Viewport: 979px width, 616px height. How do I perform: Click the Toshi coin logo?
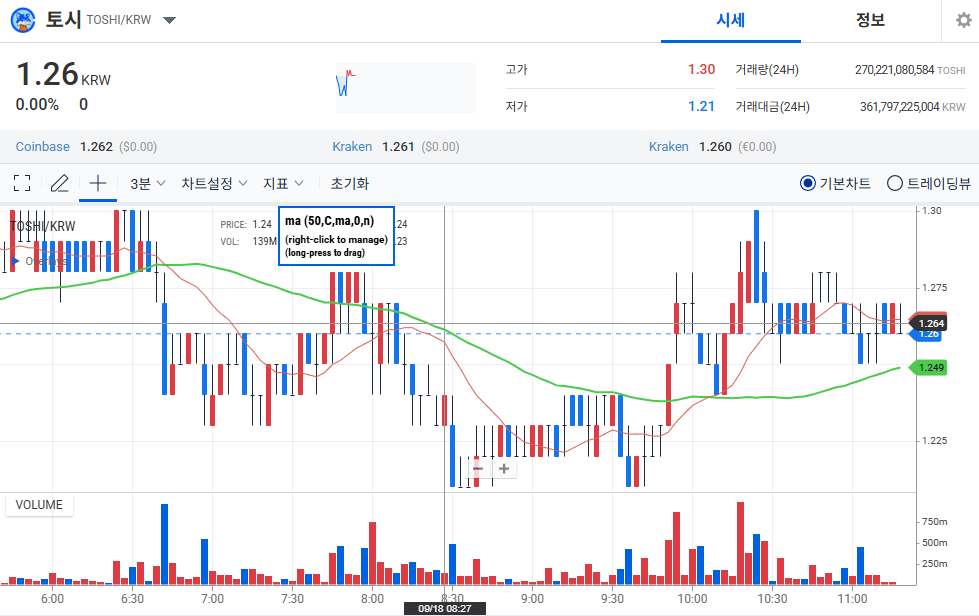click(23, 20)
